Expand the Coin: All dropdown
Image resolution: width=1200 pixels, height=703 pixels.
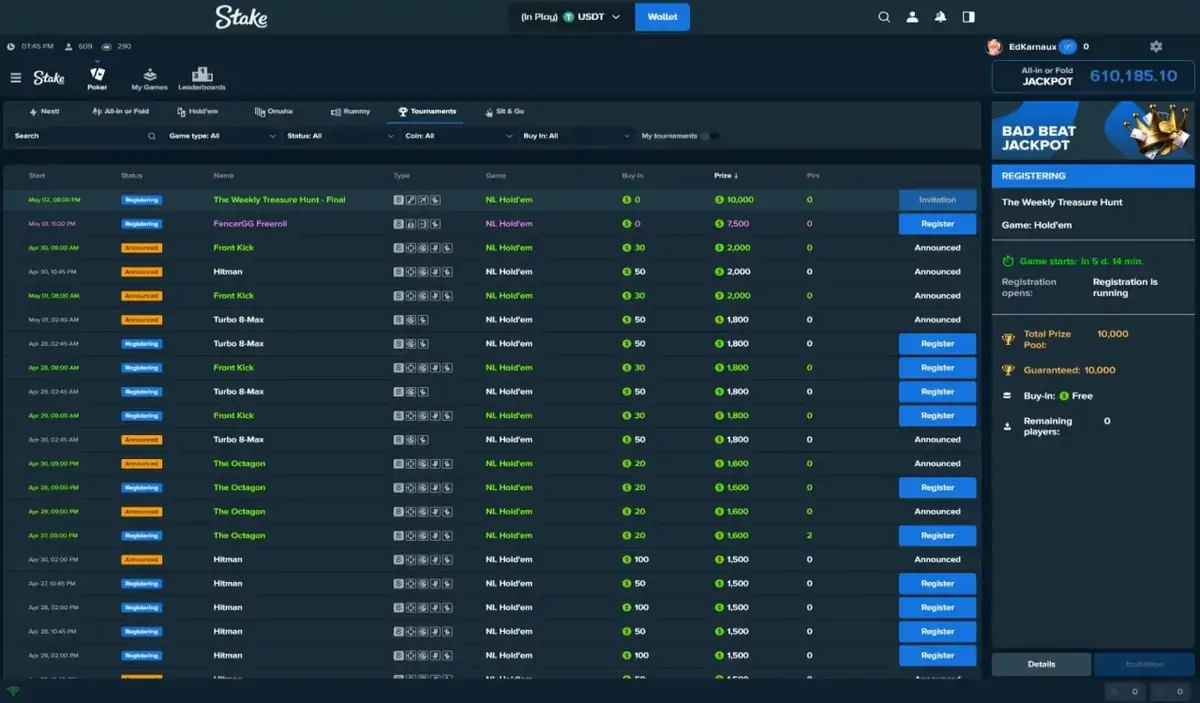[458, 136]
